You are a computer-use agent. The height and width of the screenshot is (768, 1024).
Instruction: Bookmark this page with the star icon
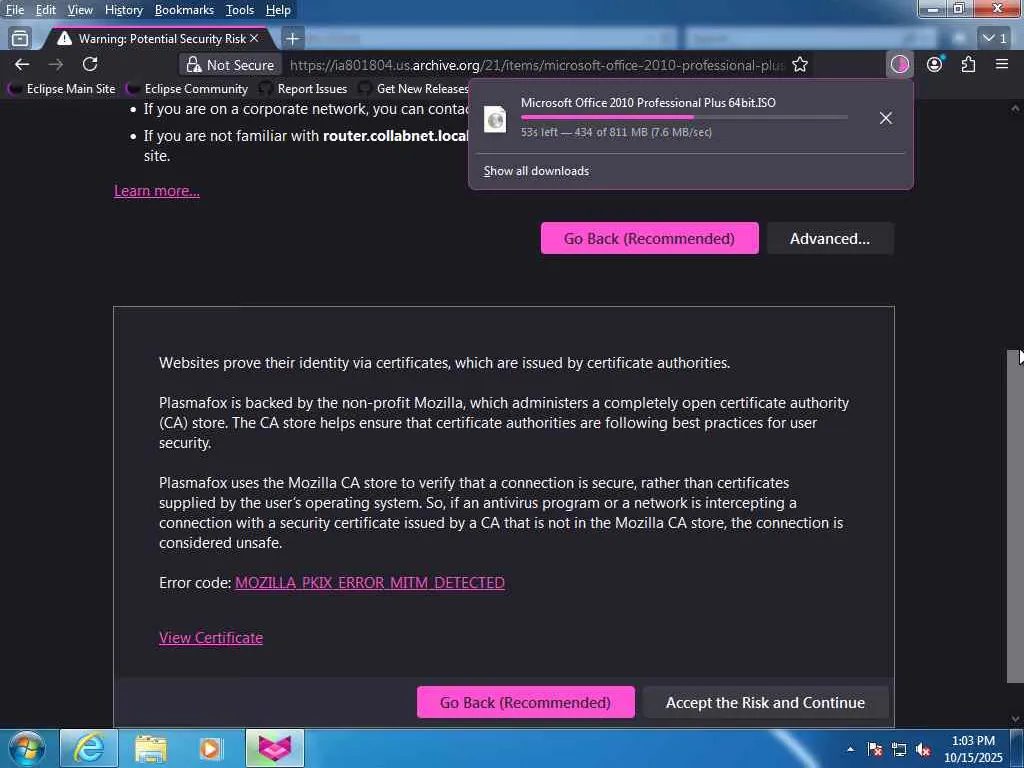pos(800,65)
